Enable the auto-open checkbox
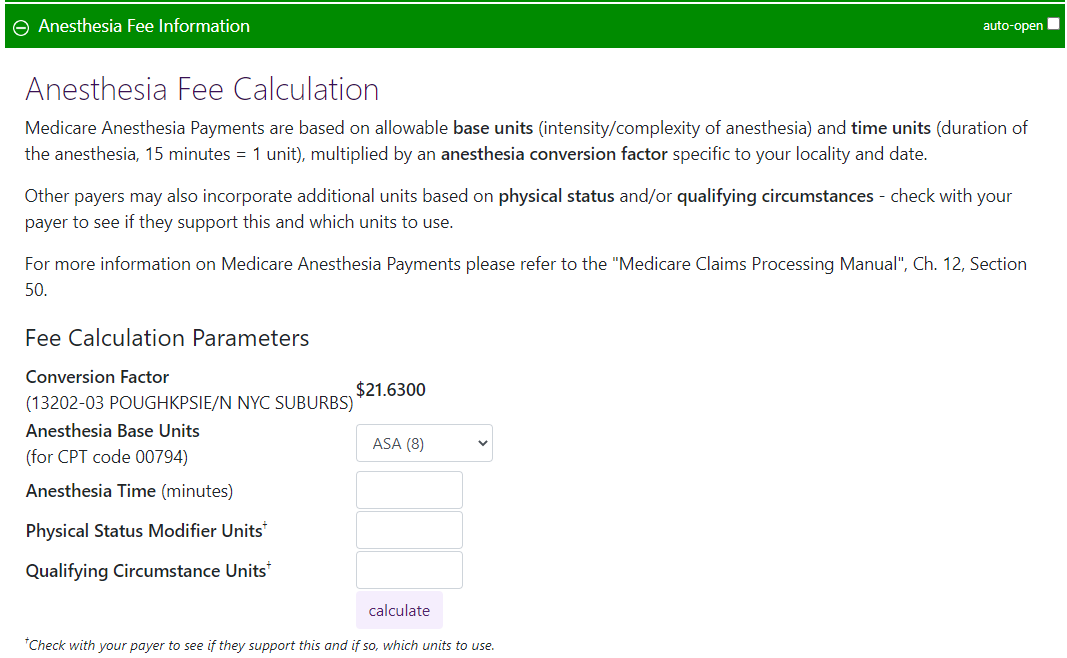This screenshot has height=658, width=1067. coord(1053,25)
